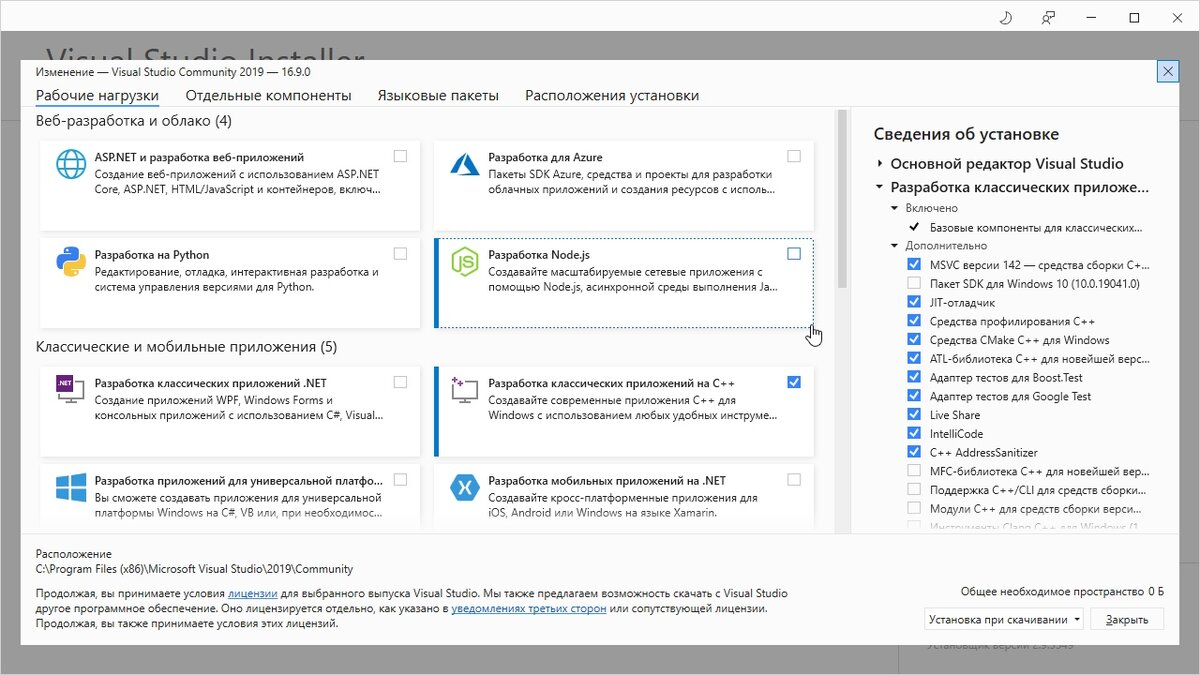
Task: Collapse the C++ desktop development section
Action: (879, 187)
